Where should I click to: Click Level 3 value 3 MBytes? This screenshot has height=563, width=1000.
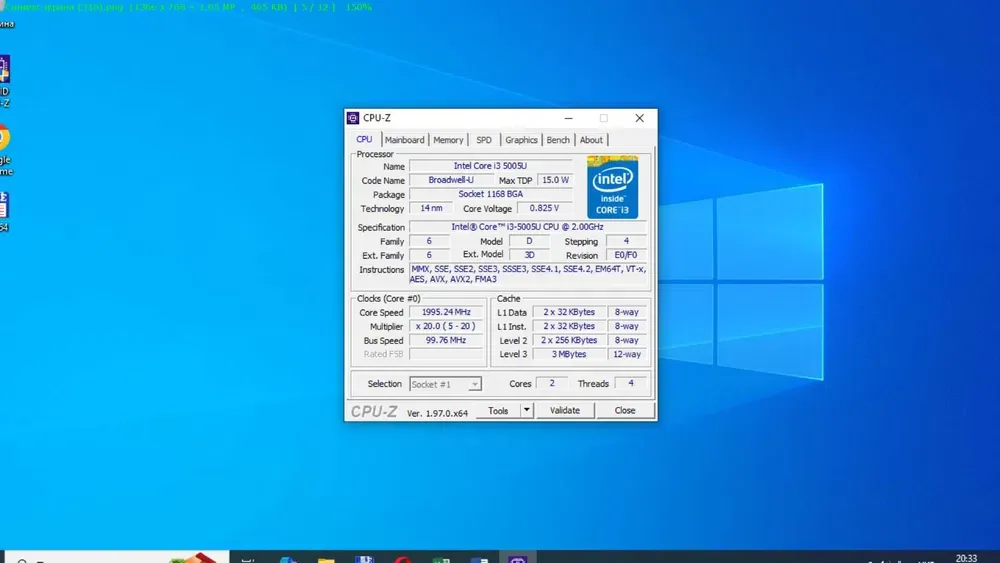click(569, 354)
